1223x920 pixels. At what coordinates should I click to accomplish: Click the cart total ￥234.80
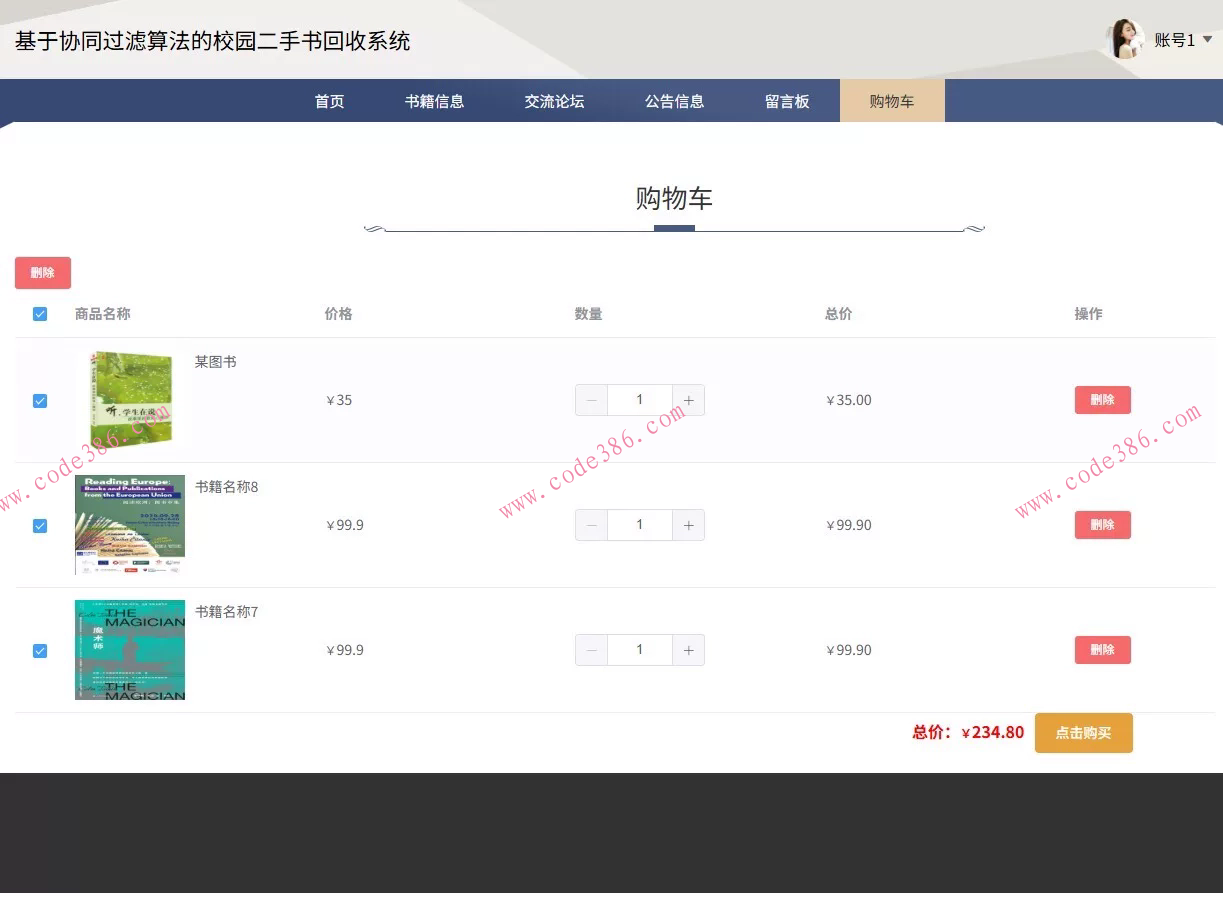point(992,732)
